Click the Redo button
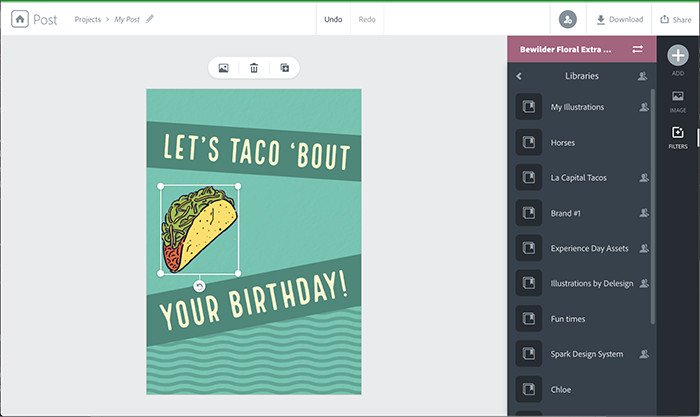 click(x=367, y=19)
